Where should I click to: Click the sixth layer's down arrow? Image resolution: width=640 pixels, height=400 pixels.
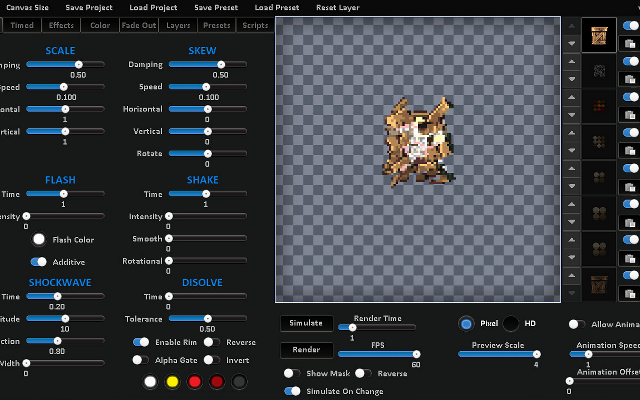pos(571,222)
